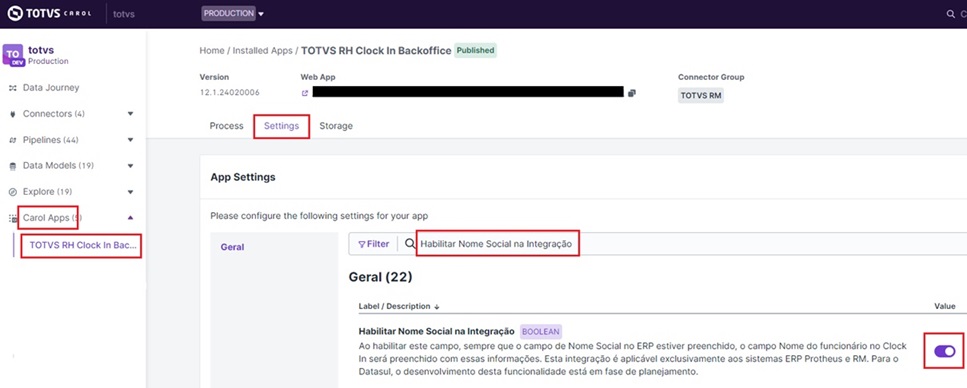
Task: Copy the Web App URL icon
Action: coord(632,93)
